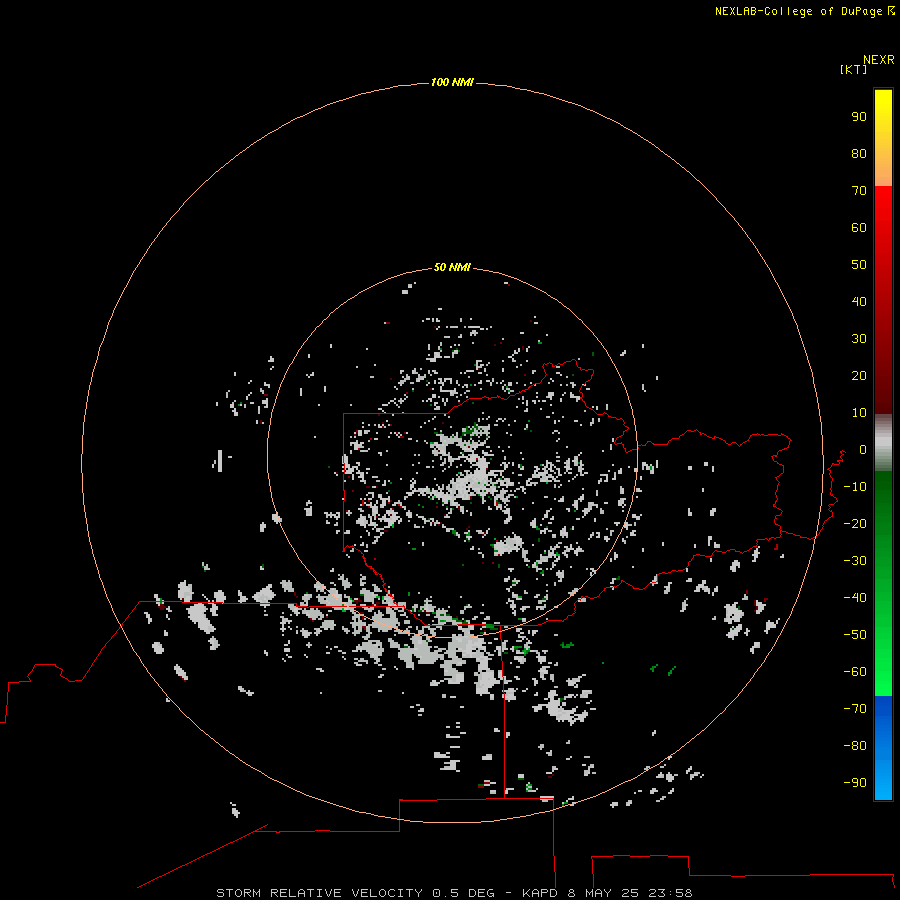The image size is (900, 900).
Task: Click the NEXR label above the color bar
Action: (879, 60)
